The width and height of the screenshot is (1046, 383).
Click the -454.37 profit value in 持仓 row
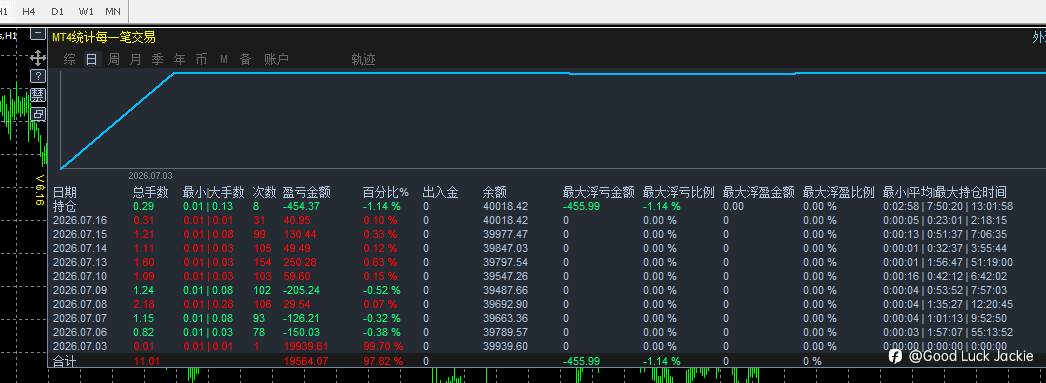(x=302, y=206)
